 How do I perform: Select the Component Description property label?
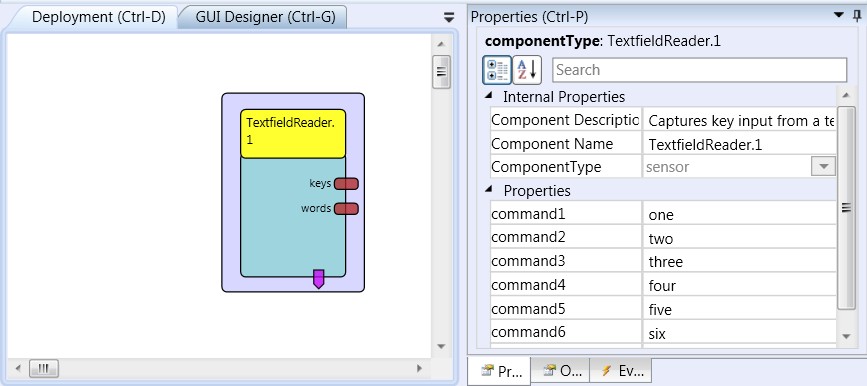[x=565, y=119]
